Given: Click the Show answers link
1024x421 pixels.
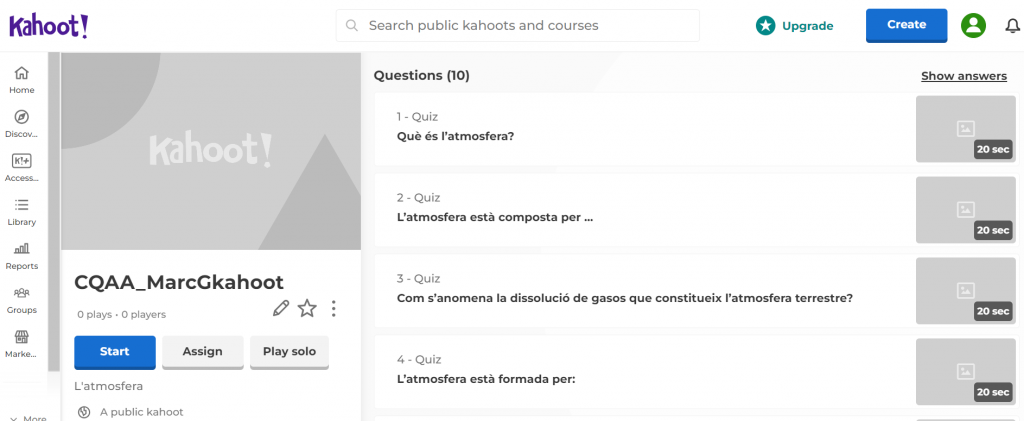Looking at the screenshot, I should [x=963, y=76].
